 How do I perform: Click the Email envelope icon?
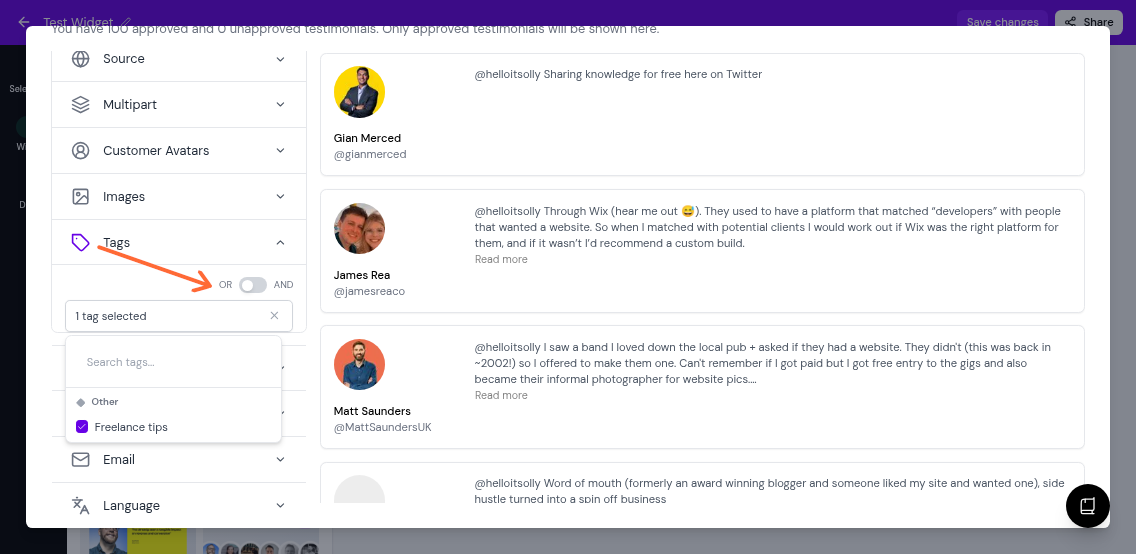click(x=81, y=460)
